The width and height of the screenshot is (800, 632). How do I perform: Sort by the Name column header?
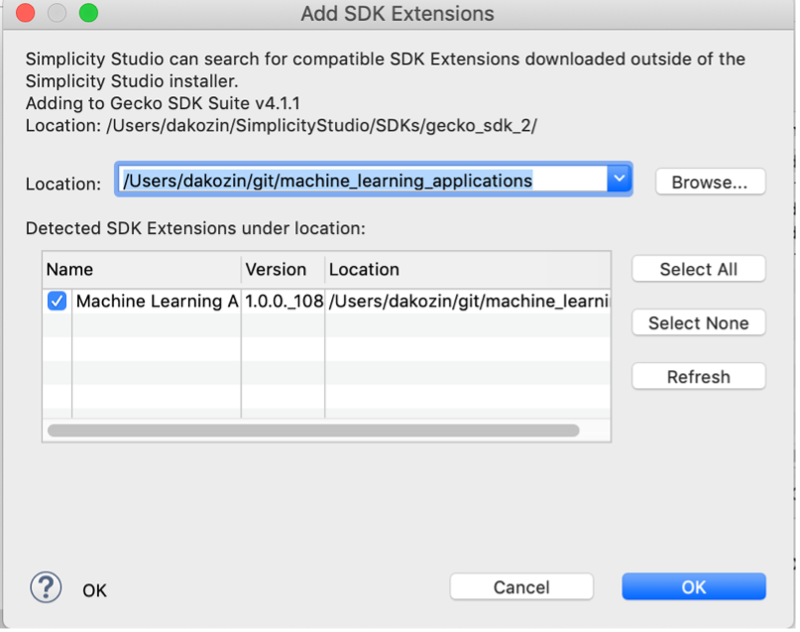(140, 269)
